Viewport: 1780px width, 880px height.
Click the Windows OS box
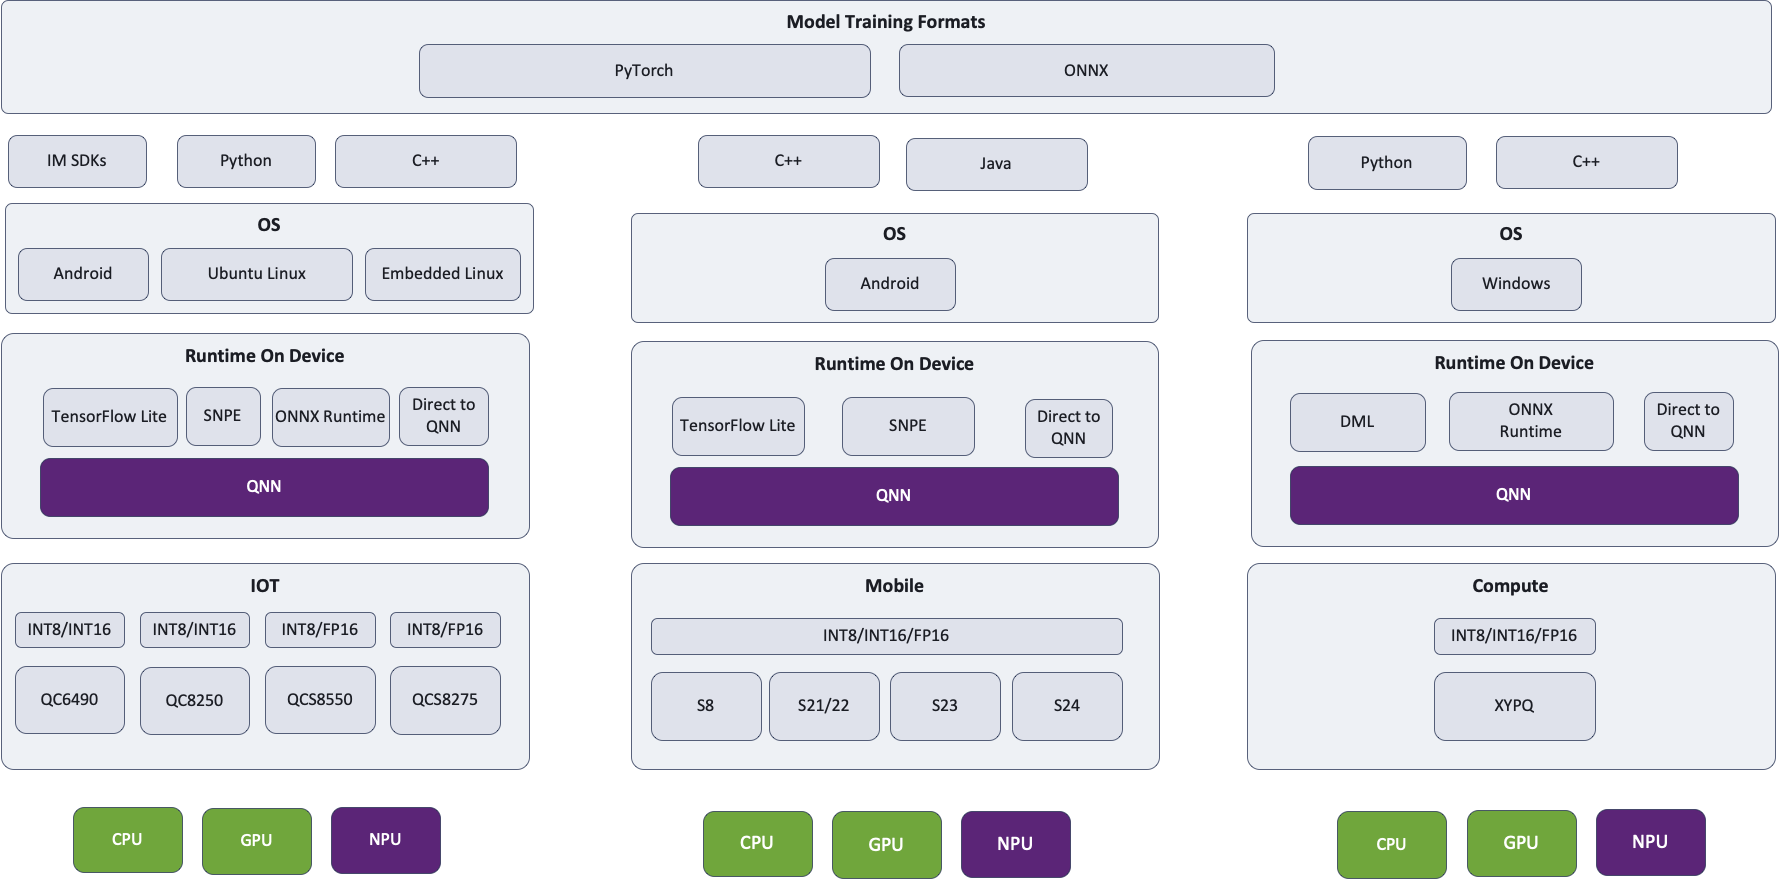[1515, 284]
